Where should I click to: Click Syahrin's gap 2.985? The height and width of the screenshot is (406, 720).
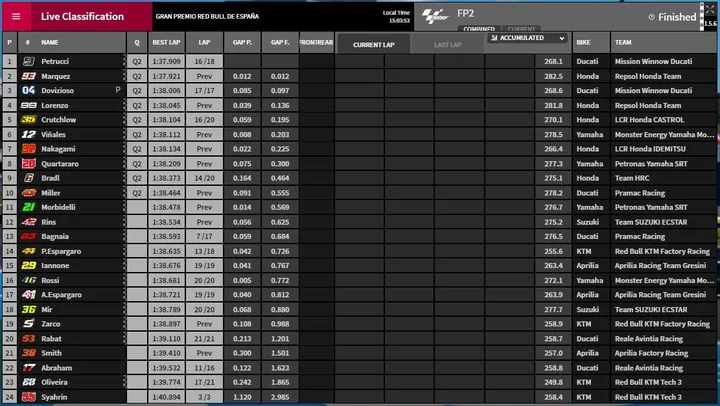[x=280, y=397]
